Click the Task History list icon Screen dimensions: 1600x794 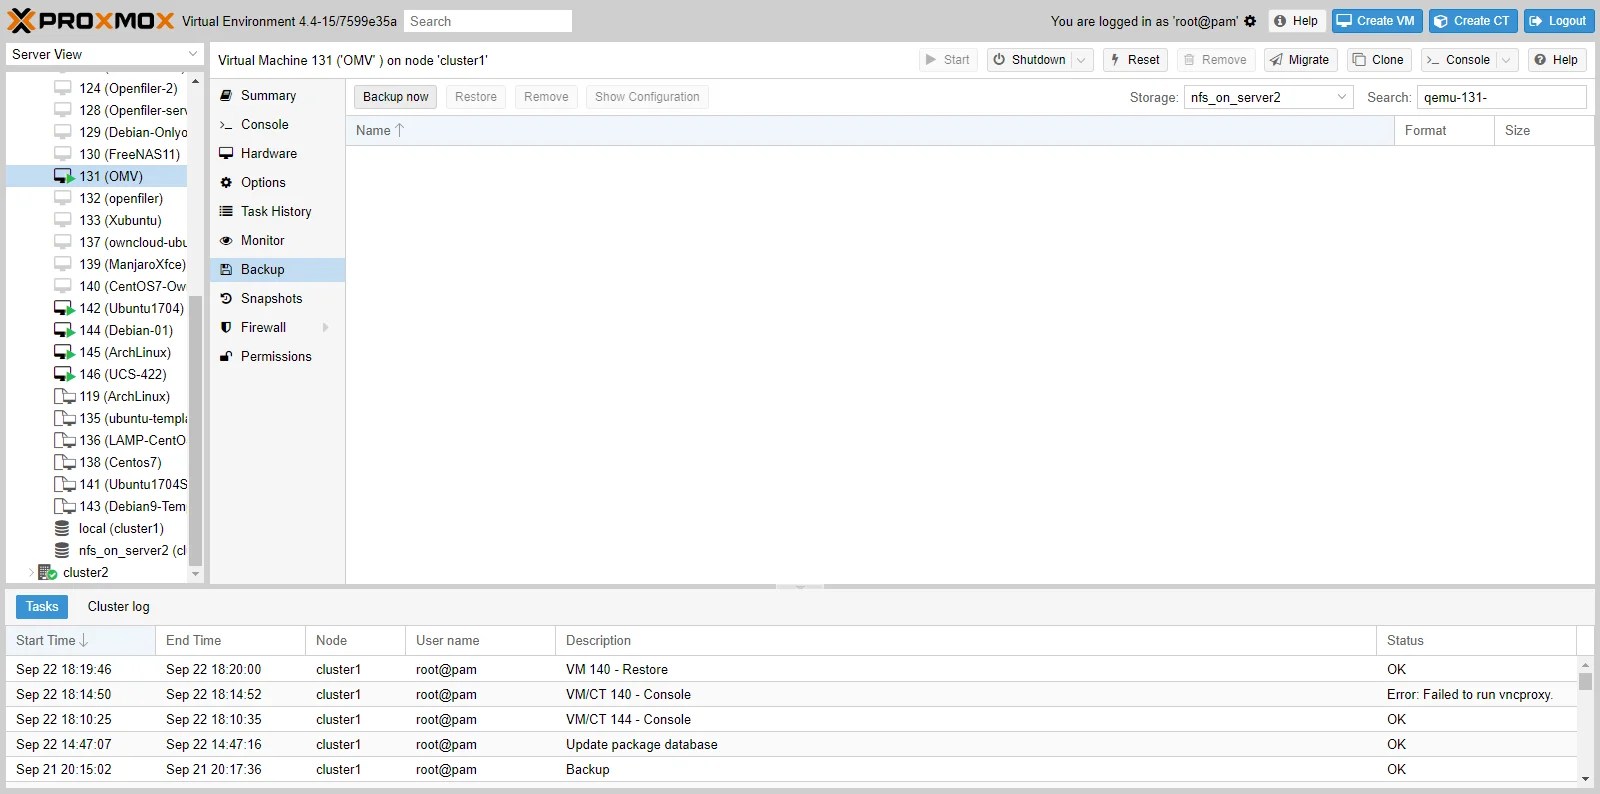pos(226,211)
